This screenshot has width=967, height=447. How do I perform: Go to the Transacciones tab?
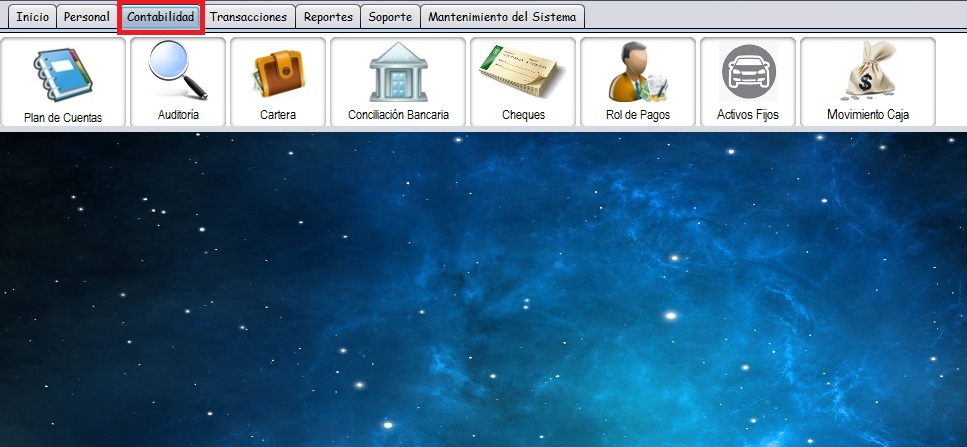click(248, 17)
